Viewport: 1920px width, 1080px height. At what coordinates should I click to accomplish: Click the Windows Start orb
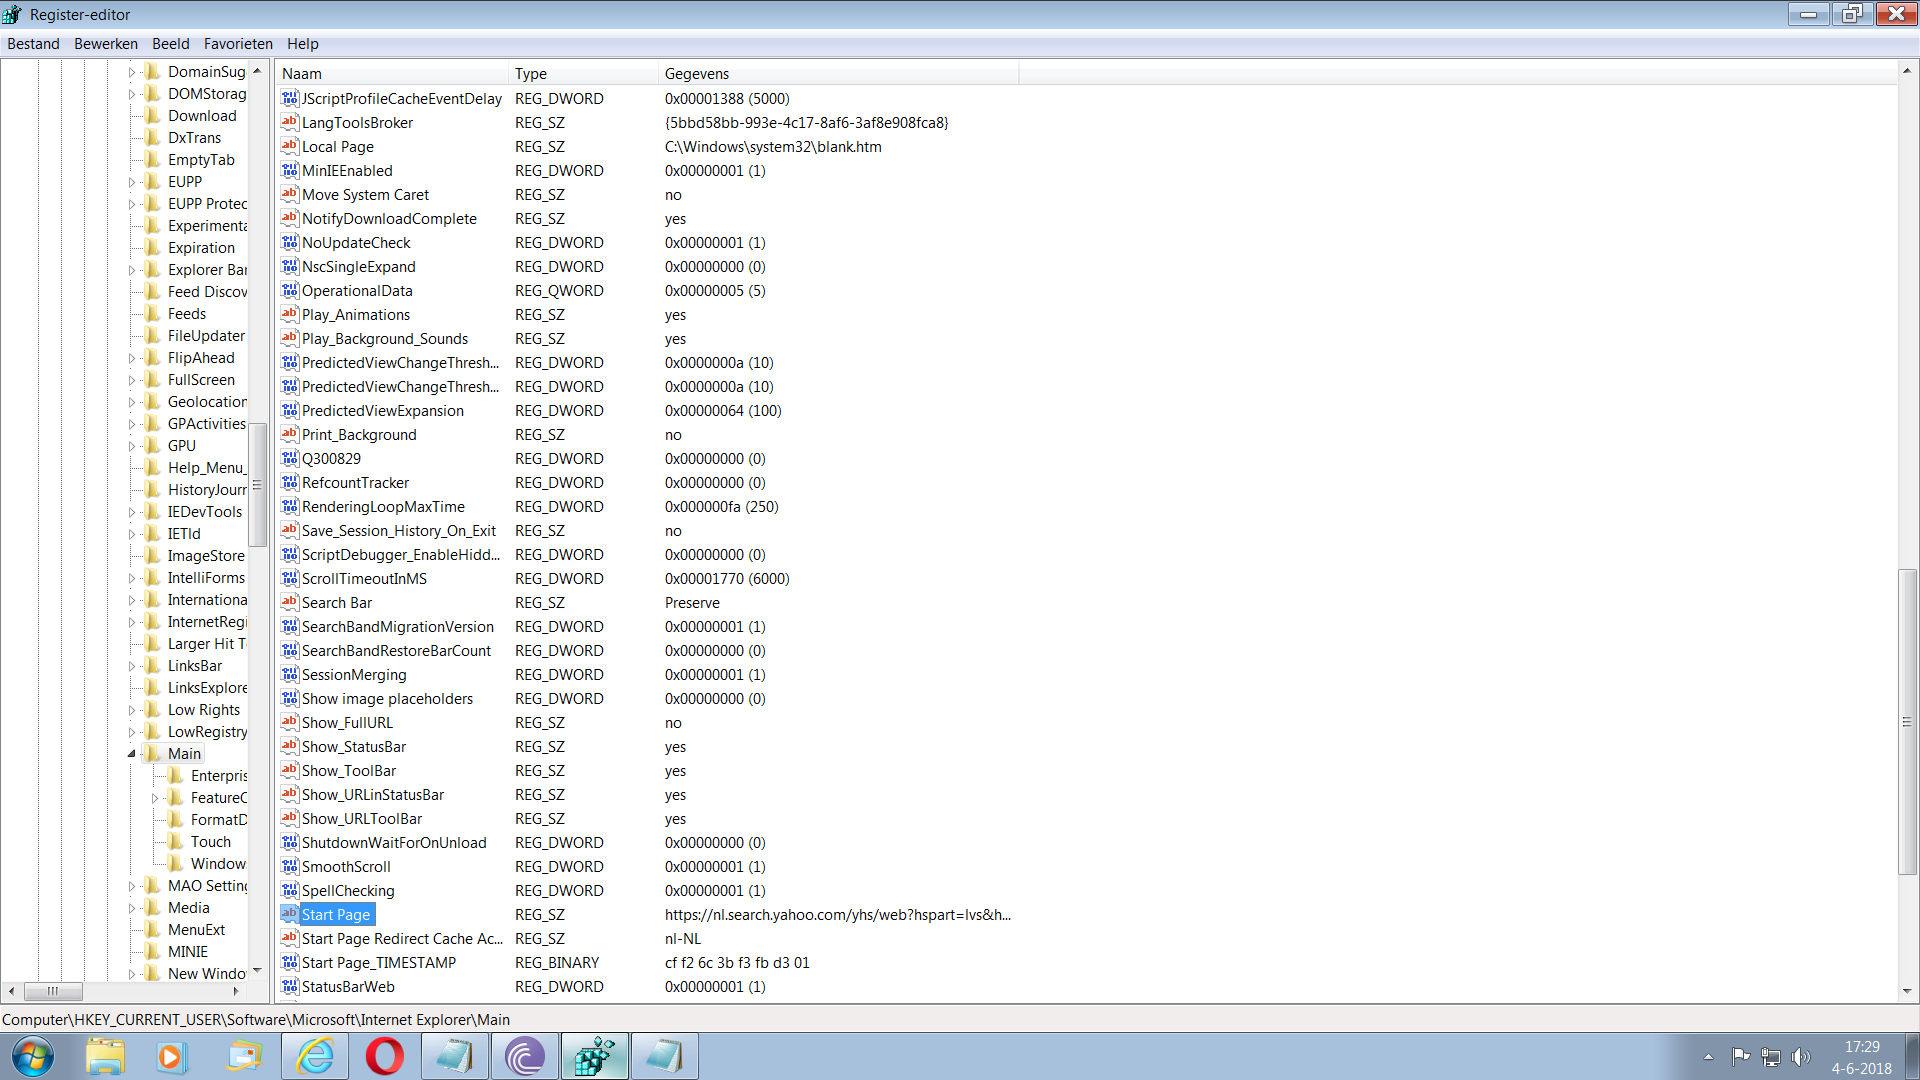[x=33, y=1056]
